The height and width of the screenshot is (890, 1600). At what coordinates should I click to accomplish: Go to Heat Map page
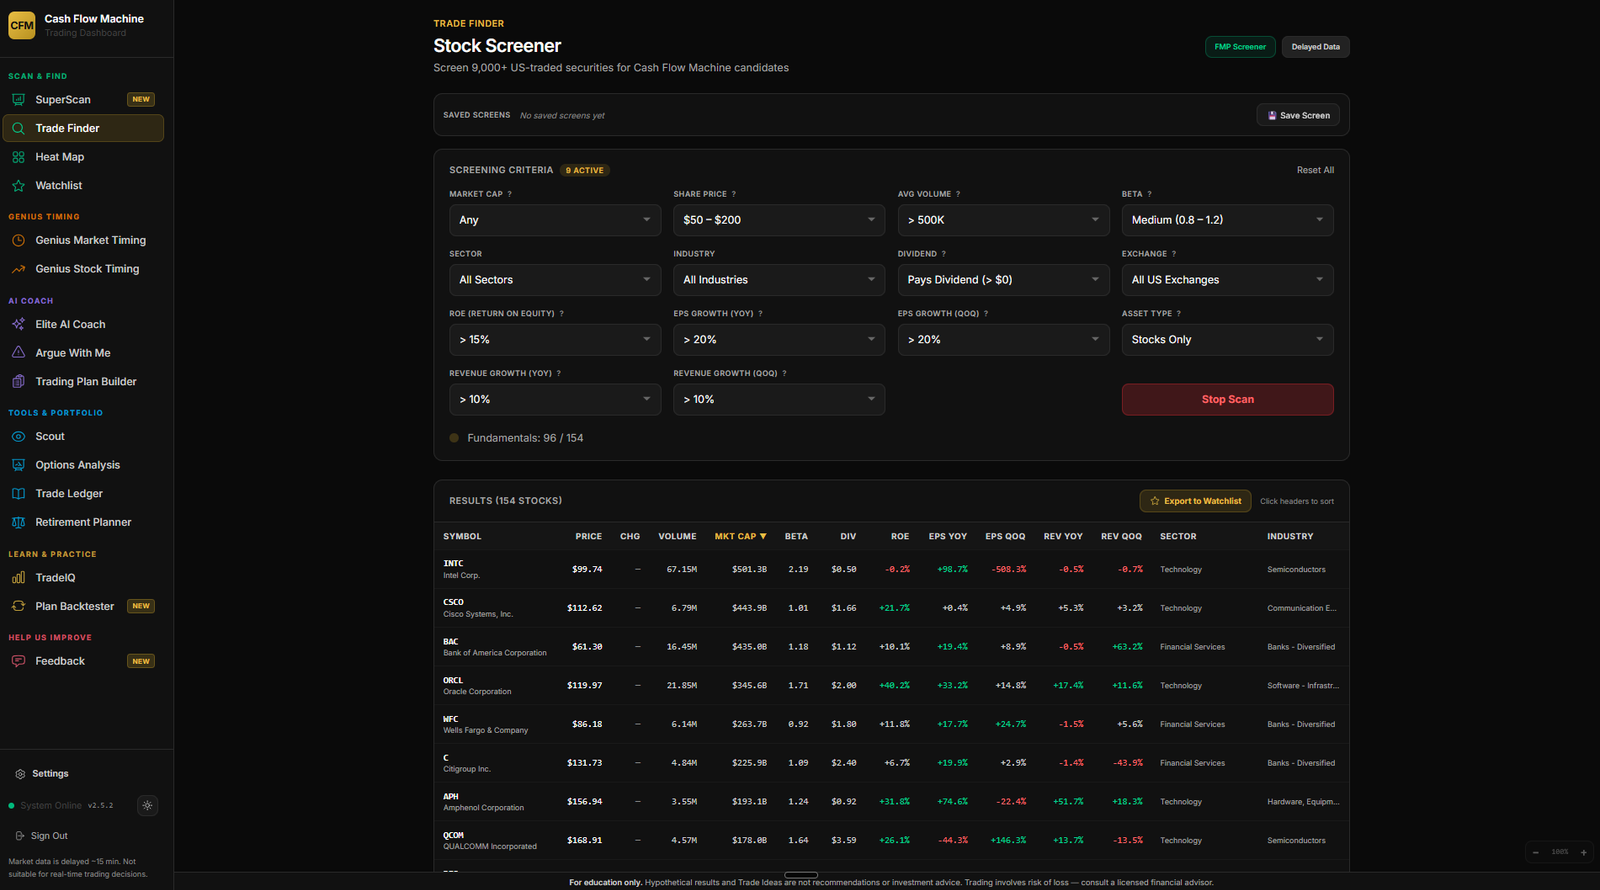[83, 157]
